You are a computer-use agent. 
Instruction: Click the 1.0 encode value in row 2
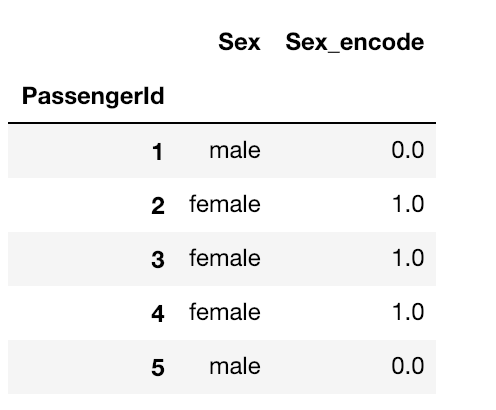point(408,204)
